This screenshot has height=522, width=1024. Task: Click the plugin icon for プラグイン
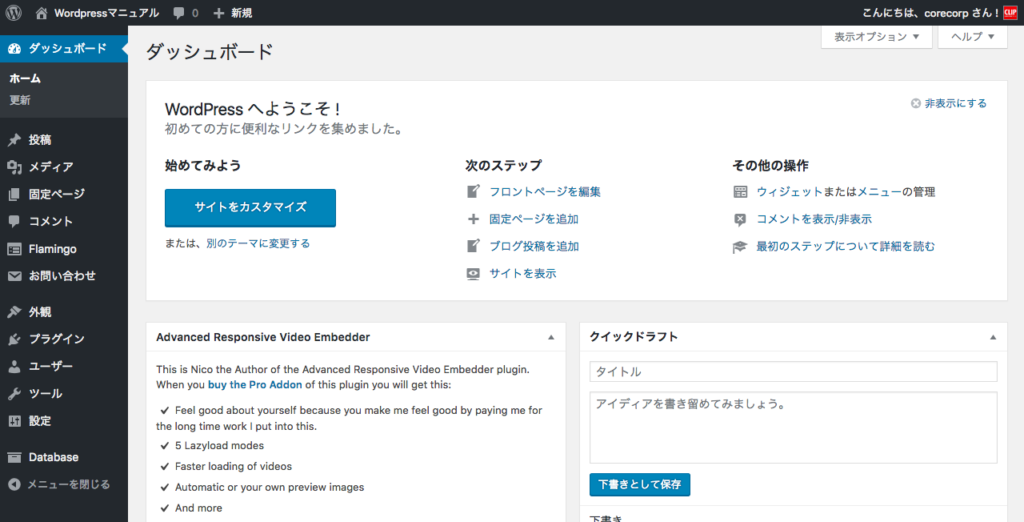coord(14,339)
